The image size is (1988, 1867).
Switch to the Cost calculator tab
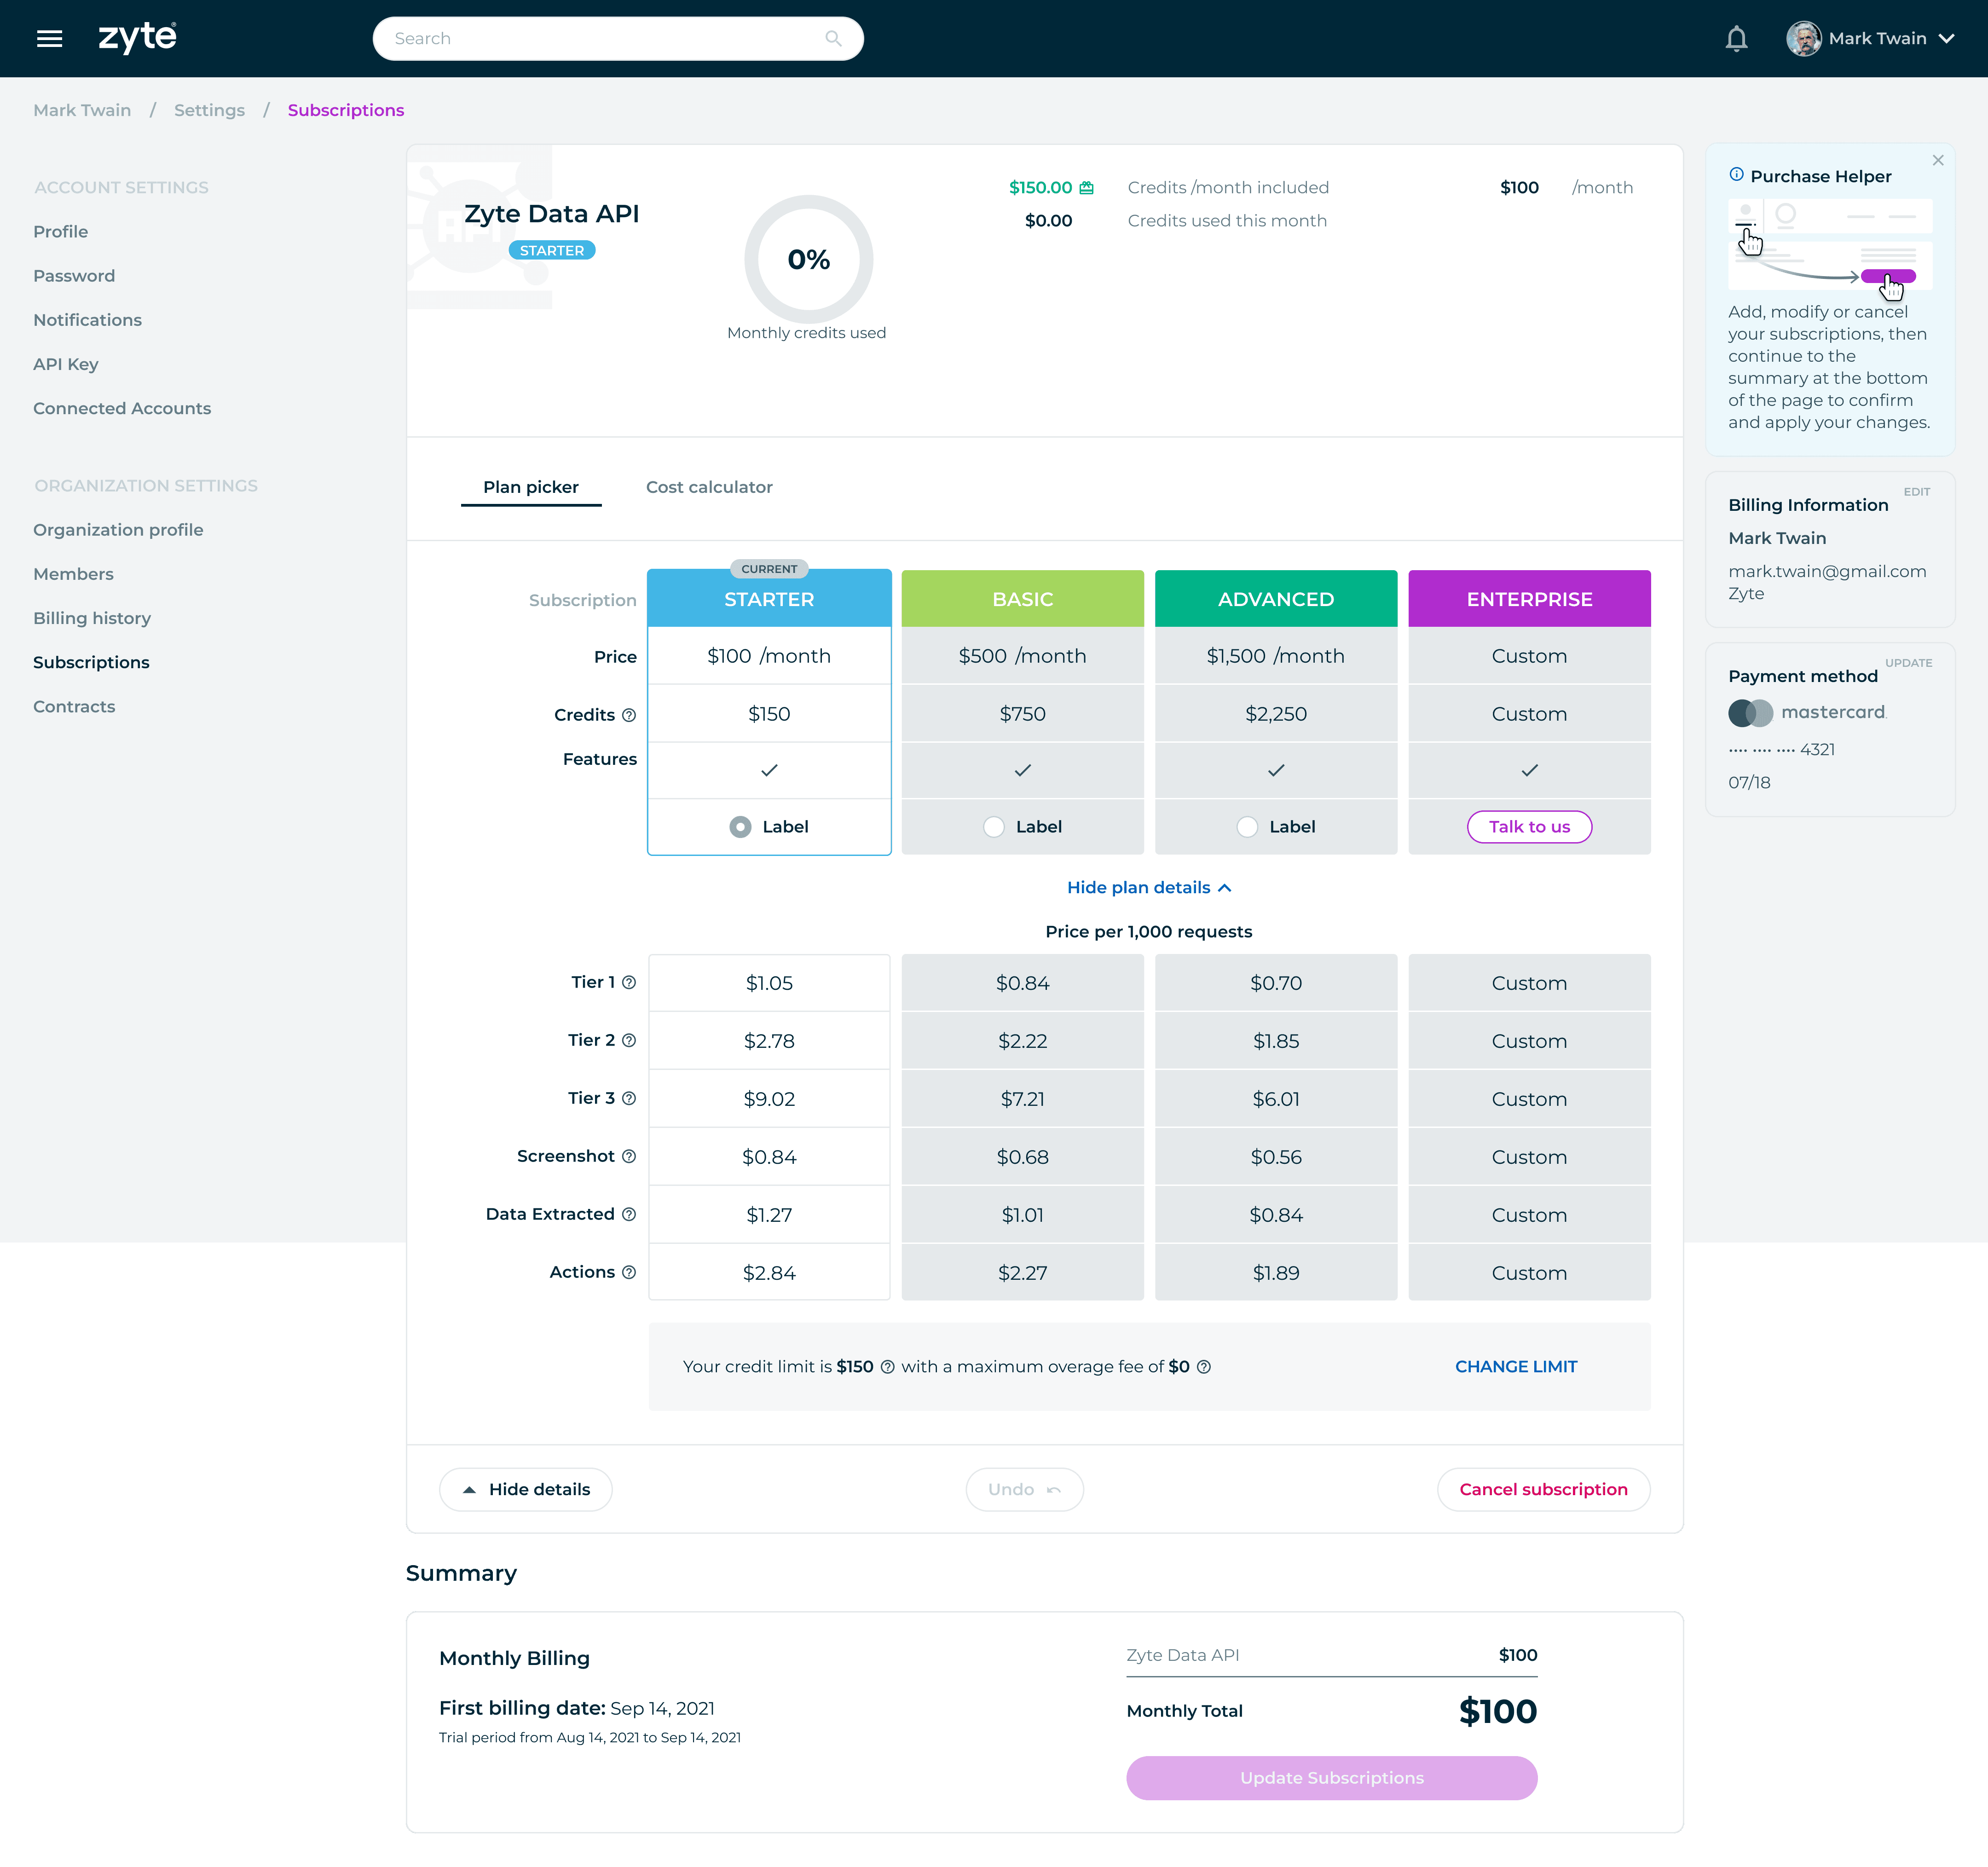coord(709,487)
